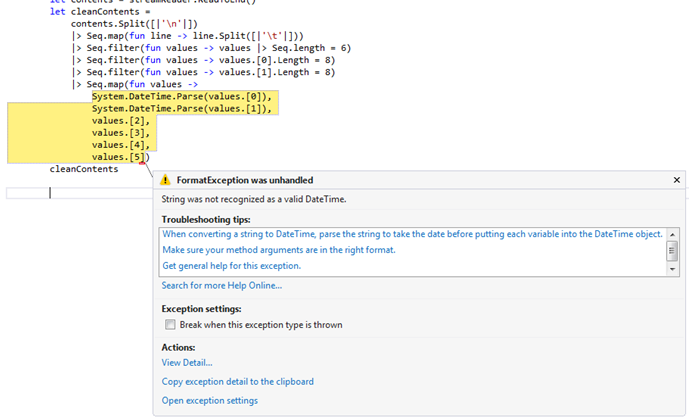Click 'Search for more Help Online' link
Screen dimensions: 689x419
pos(221,285)
